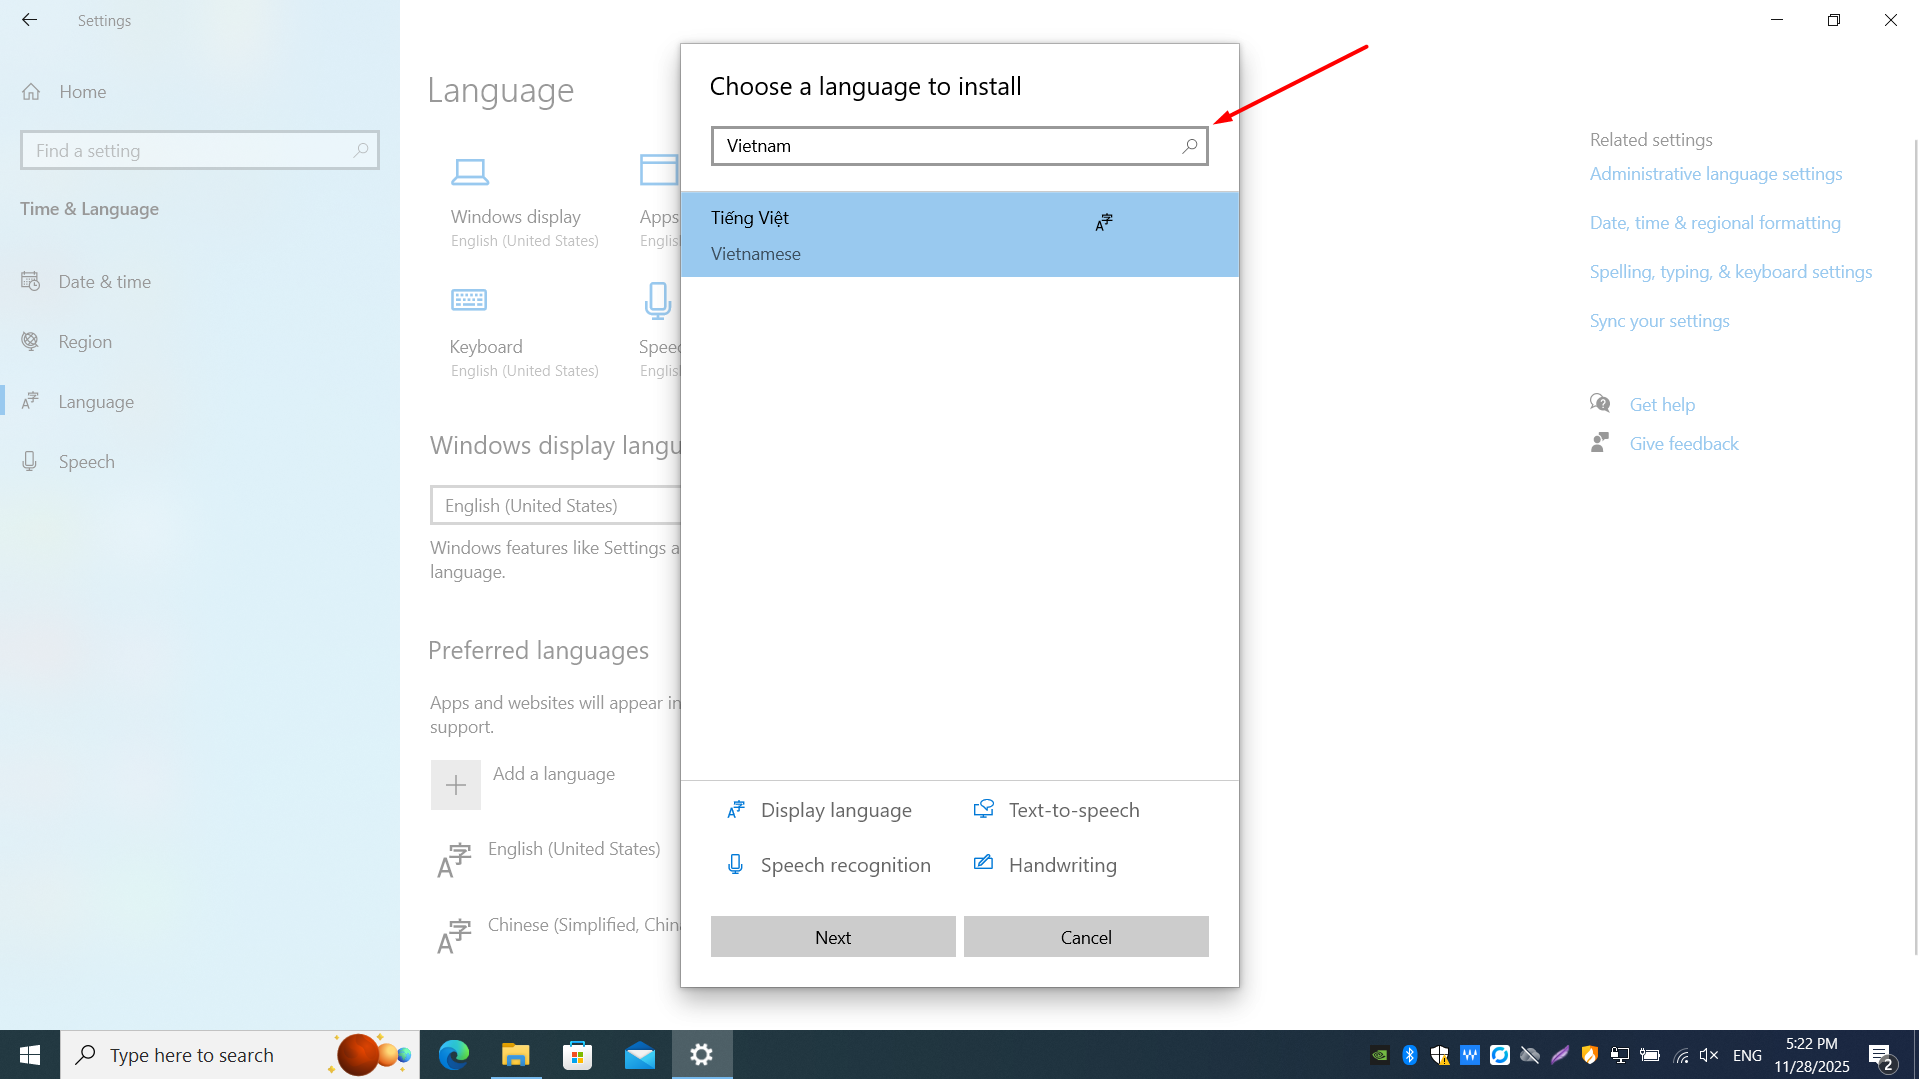This screenshot has width=1919, height=1079.
Task: Select English (United States) preferred language
Action: (574, 849)
